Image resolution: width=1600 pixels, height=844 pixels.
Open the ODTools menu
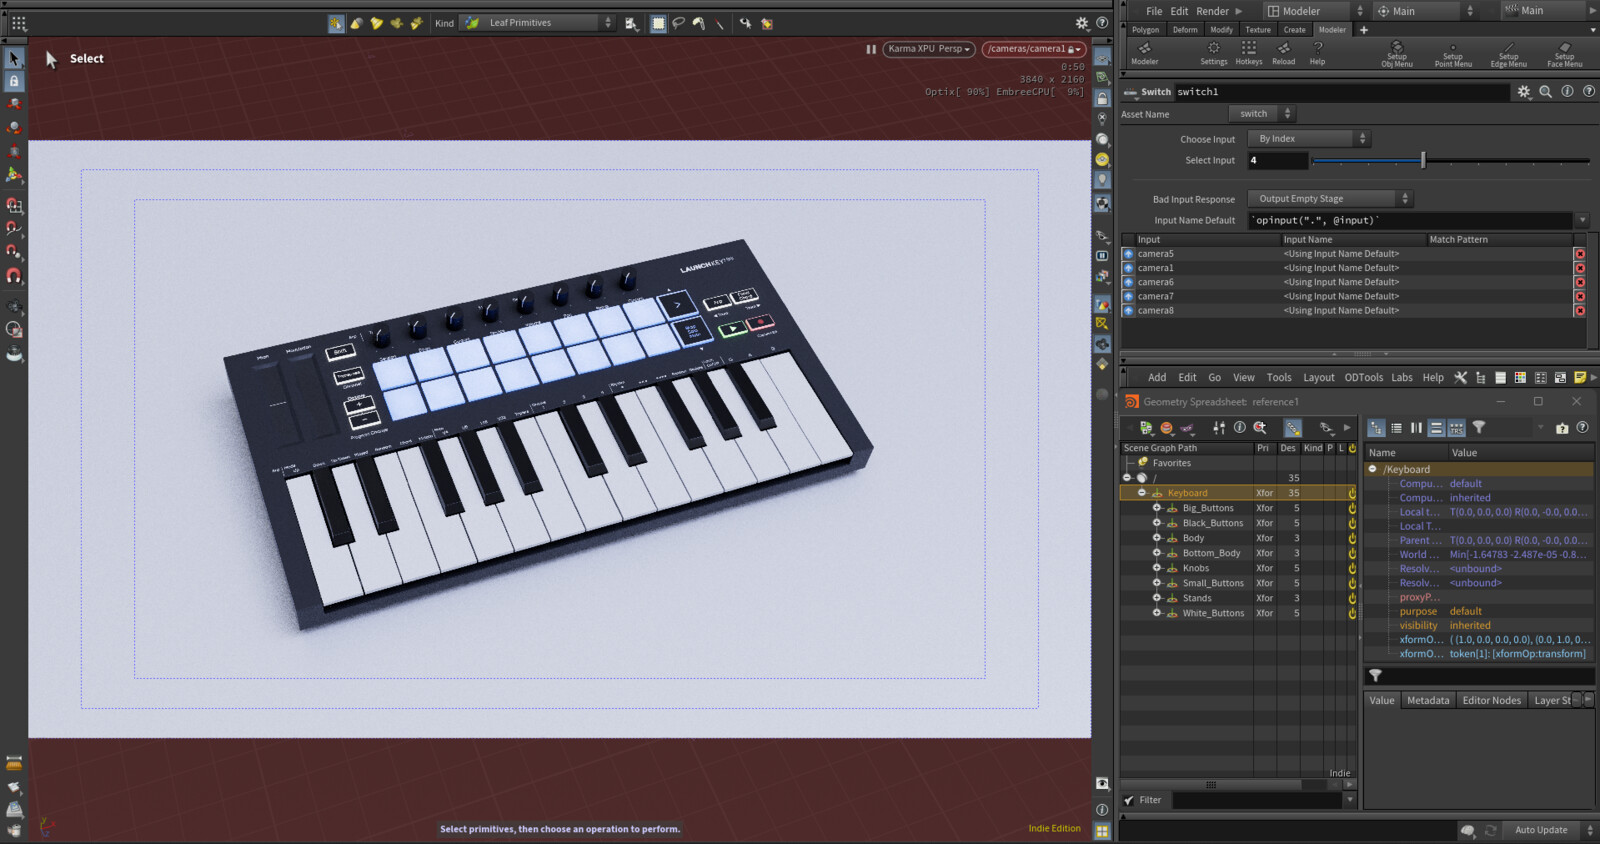(x=1364, y=377)
